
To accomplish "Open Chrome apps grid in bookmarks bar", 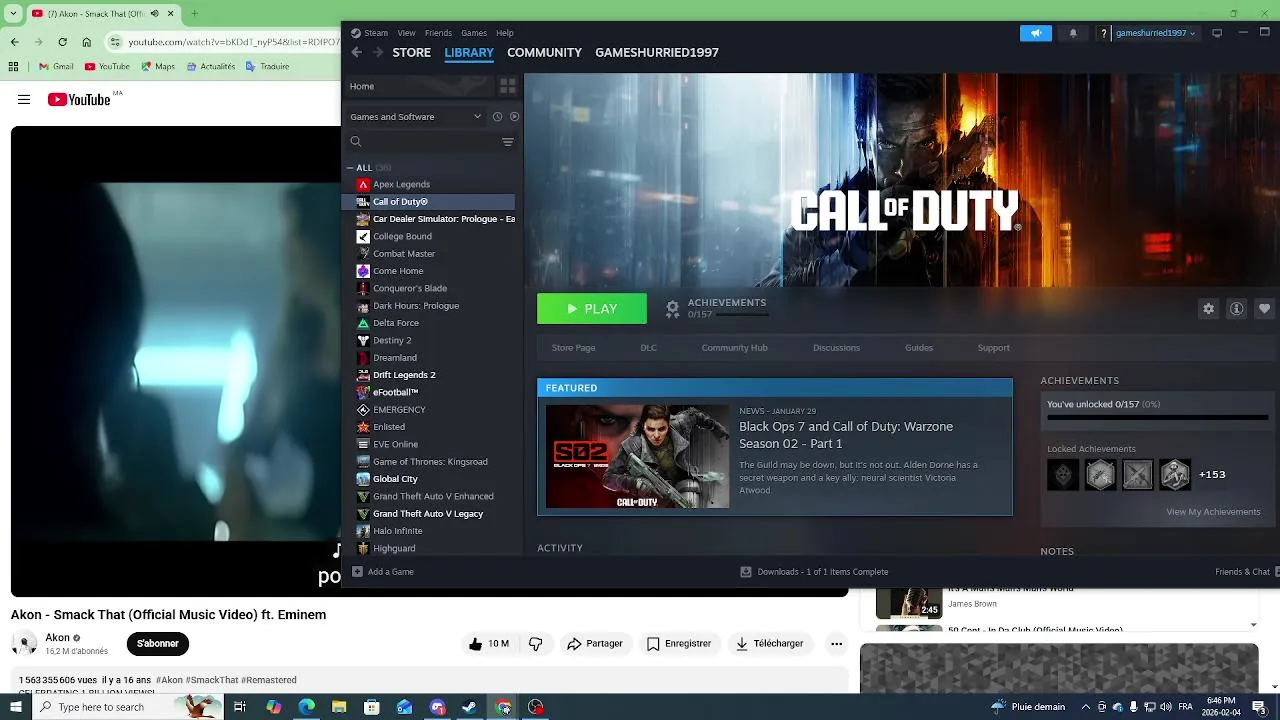I will coord(13,67).
